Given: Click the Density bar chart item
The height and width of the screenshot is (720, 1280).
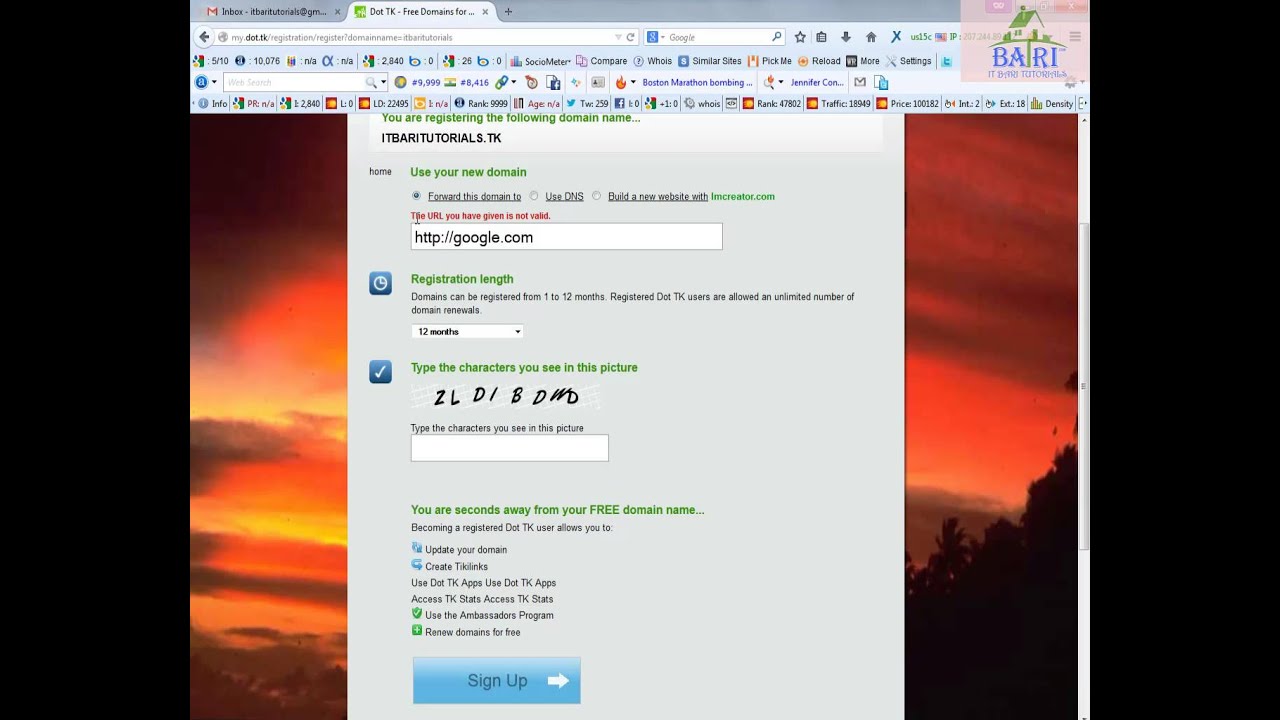Looking at the screenshot, I should tap(1052, 103).
